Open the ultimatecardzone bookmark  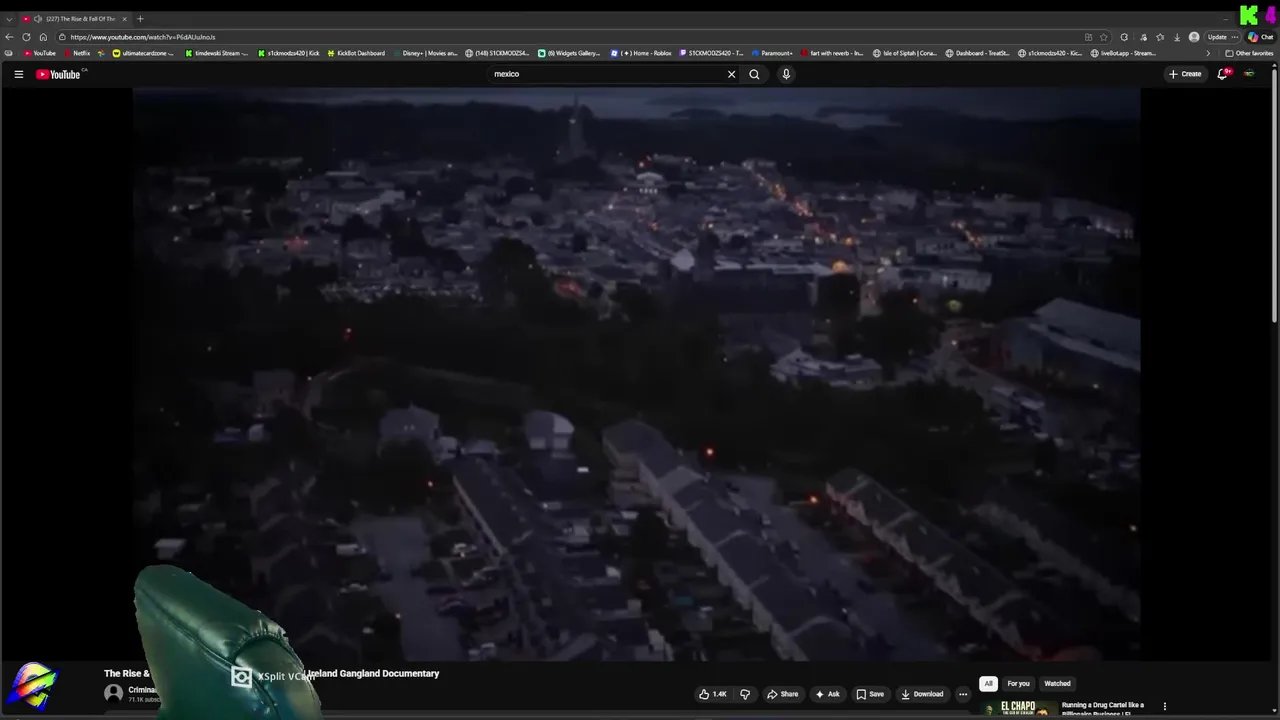coord(143,53)
